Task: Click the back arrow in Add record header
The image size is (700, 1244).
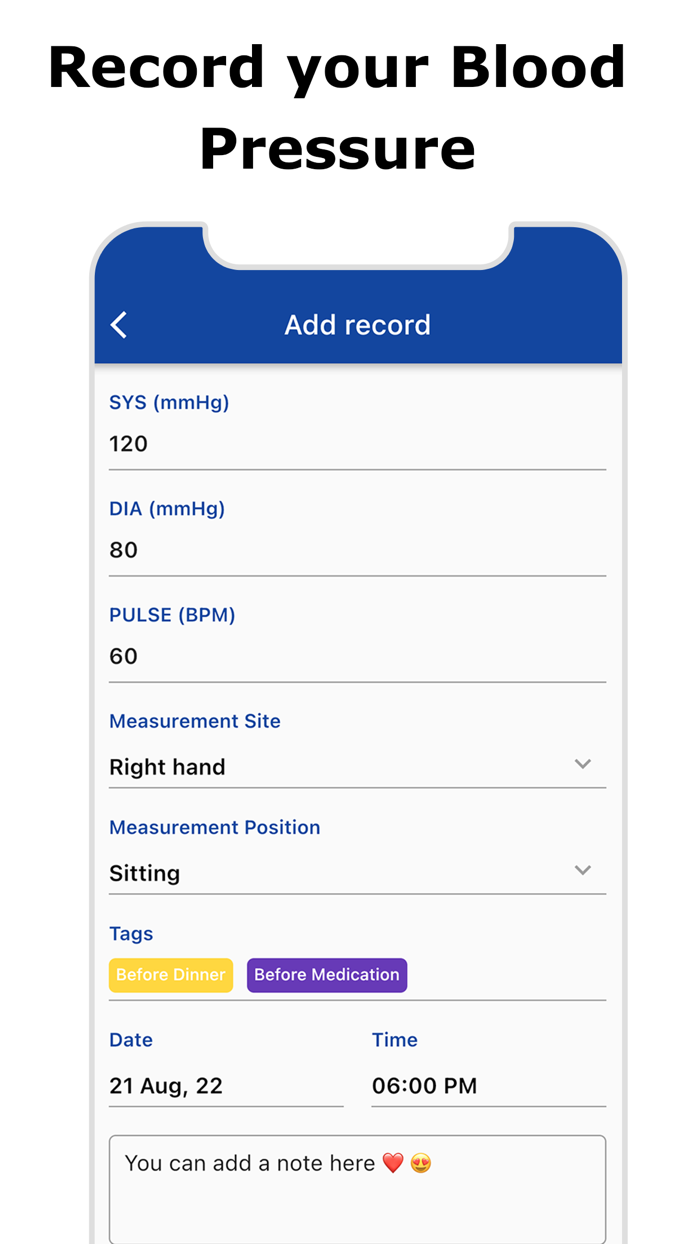Action: [x=118, y=324]
